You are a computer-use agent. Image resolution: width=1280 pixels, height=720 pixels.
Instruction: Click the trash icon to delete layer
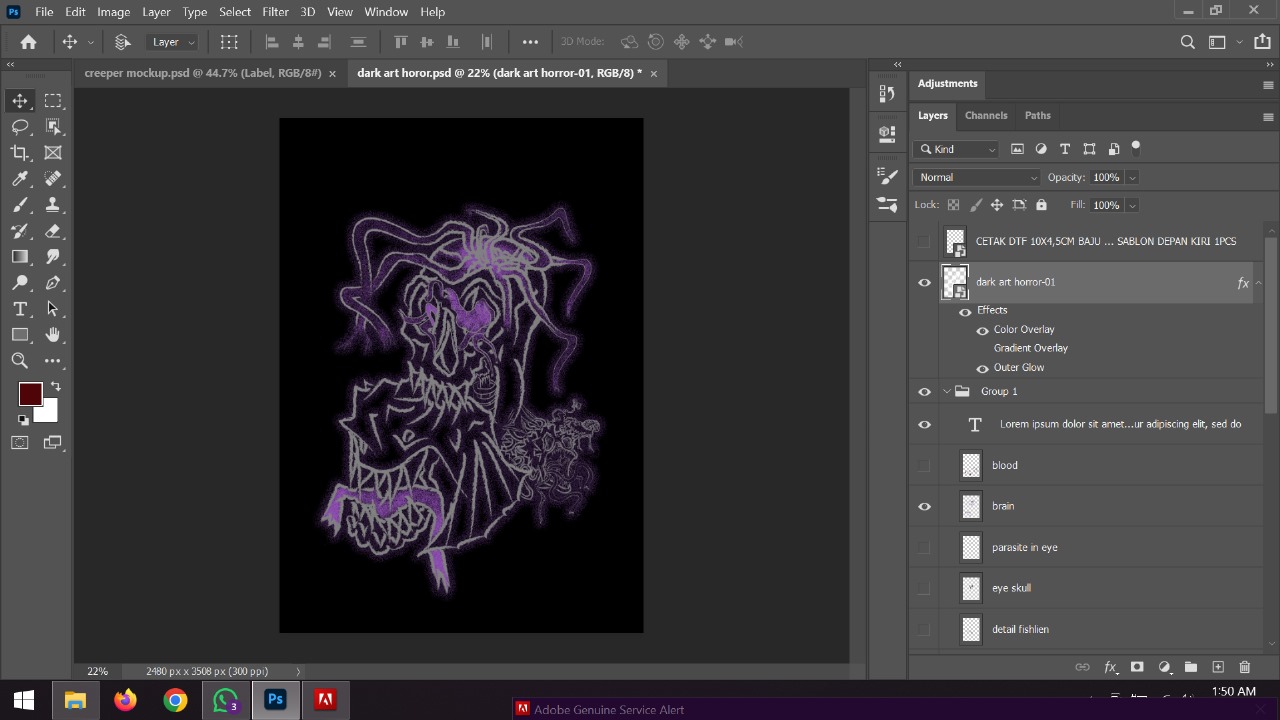pyautogui.click(x=1244, y=667)
